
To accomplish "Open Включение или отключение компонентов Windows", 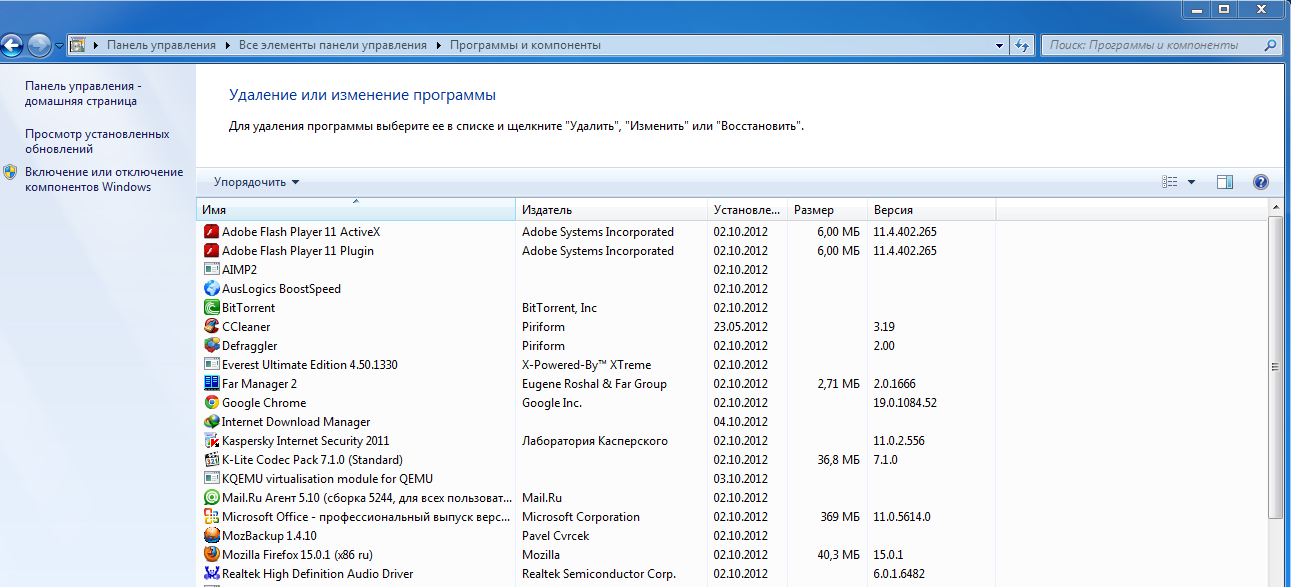I will (104, 179).
